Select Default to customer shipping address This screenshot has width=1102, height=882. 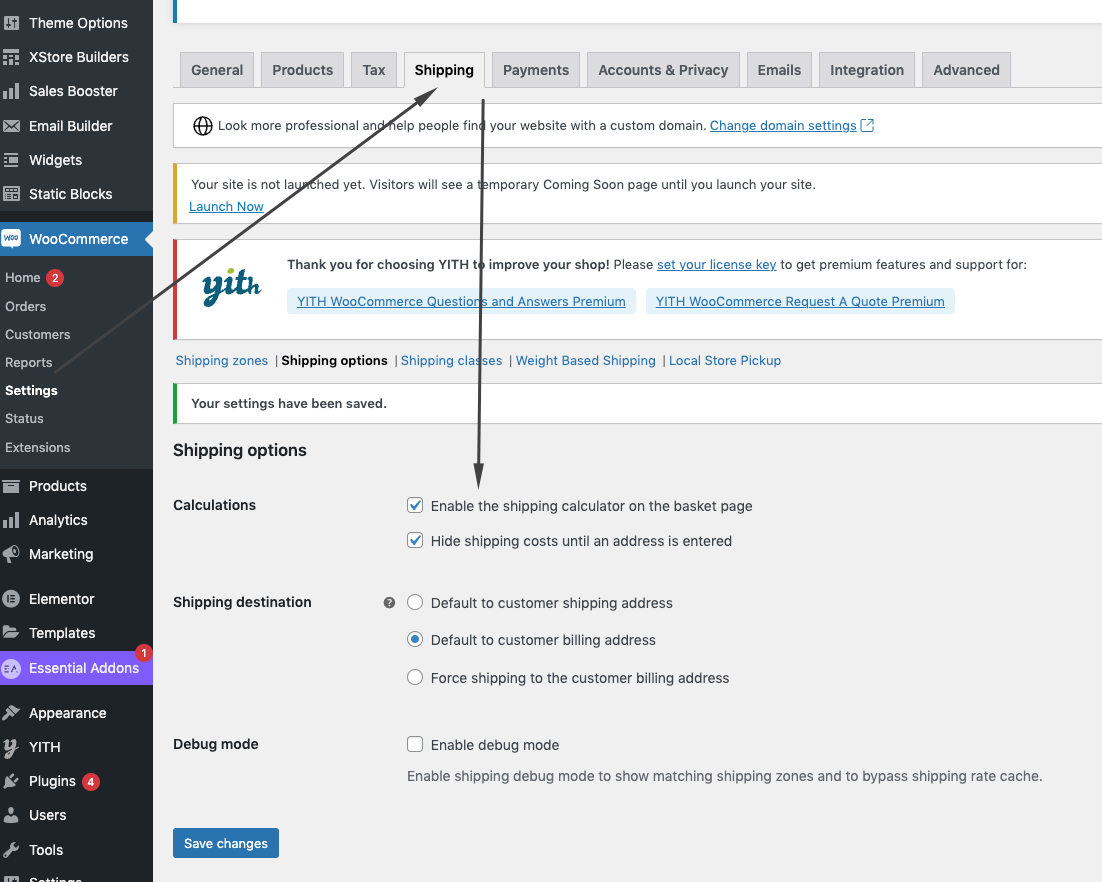click(x=415, y=602)
